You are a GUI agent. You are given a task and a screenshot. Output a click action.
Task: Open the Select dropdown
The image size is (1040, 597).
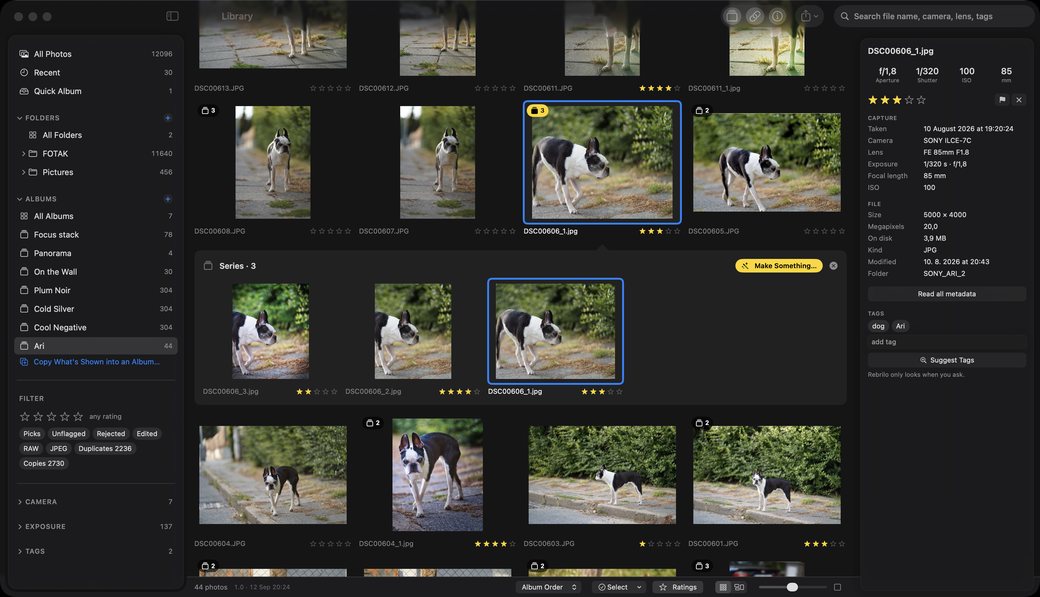coord(619,587)
